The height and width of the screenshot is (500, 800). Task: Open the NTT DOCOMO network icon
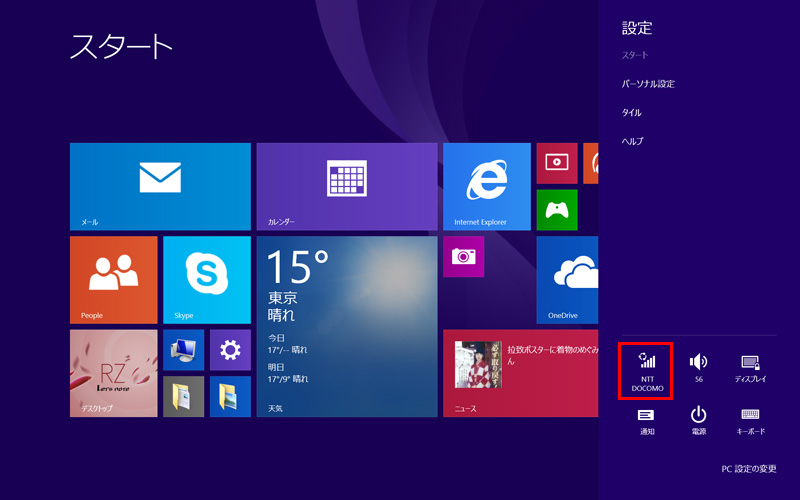tap(647, 371)
